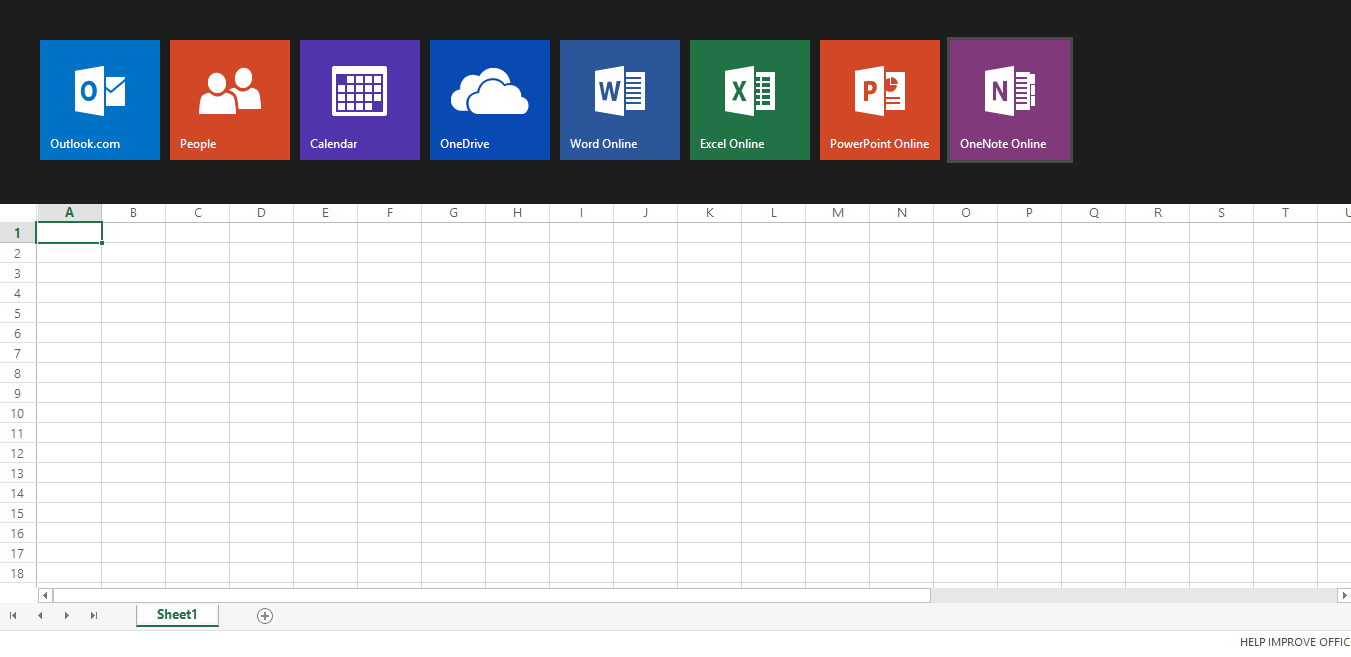Select row 12 header

(x=18, y=453)
